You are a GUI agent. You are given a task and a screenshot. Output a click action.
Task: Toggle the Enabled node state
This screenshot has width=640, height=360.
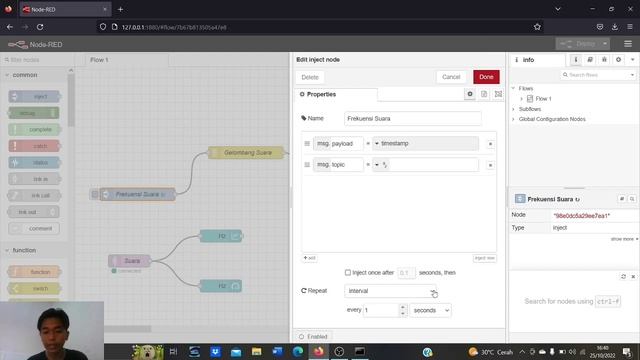click(313, 336)
